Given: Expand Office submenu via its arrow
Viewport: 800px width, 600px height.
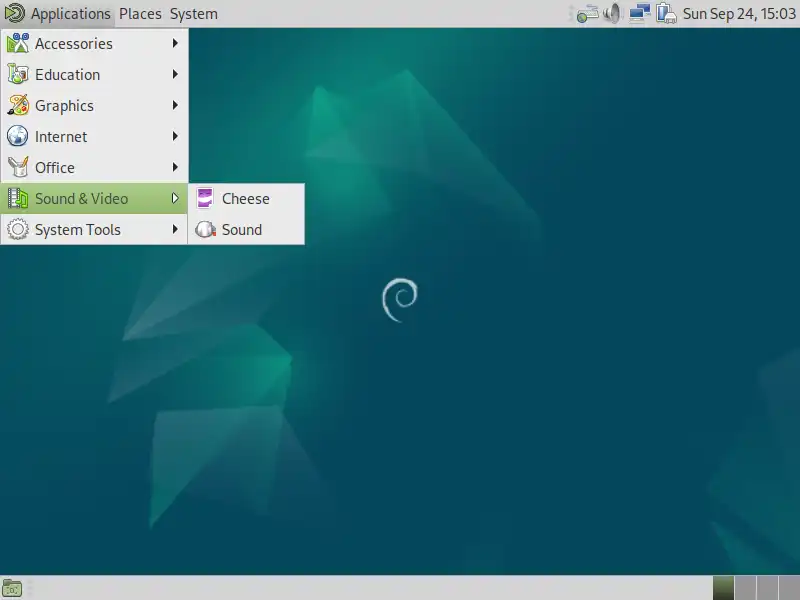Looking at the screenshot, I should click(x=175, y=167).
